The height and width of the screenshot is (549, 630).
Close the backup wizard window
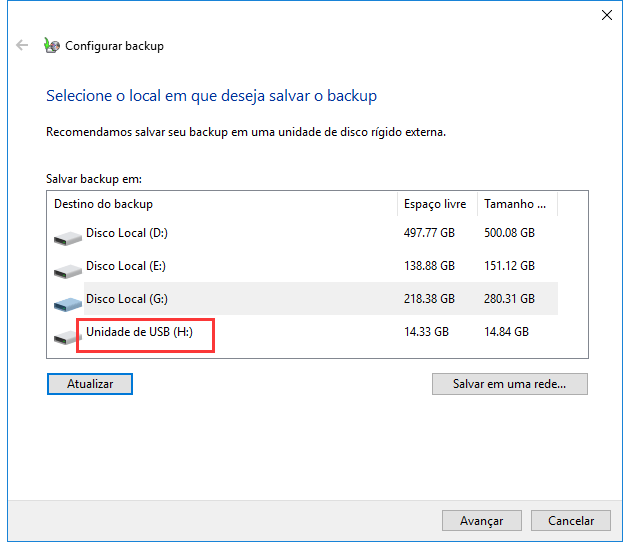coord(606,15)
